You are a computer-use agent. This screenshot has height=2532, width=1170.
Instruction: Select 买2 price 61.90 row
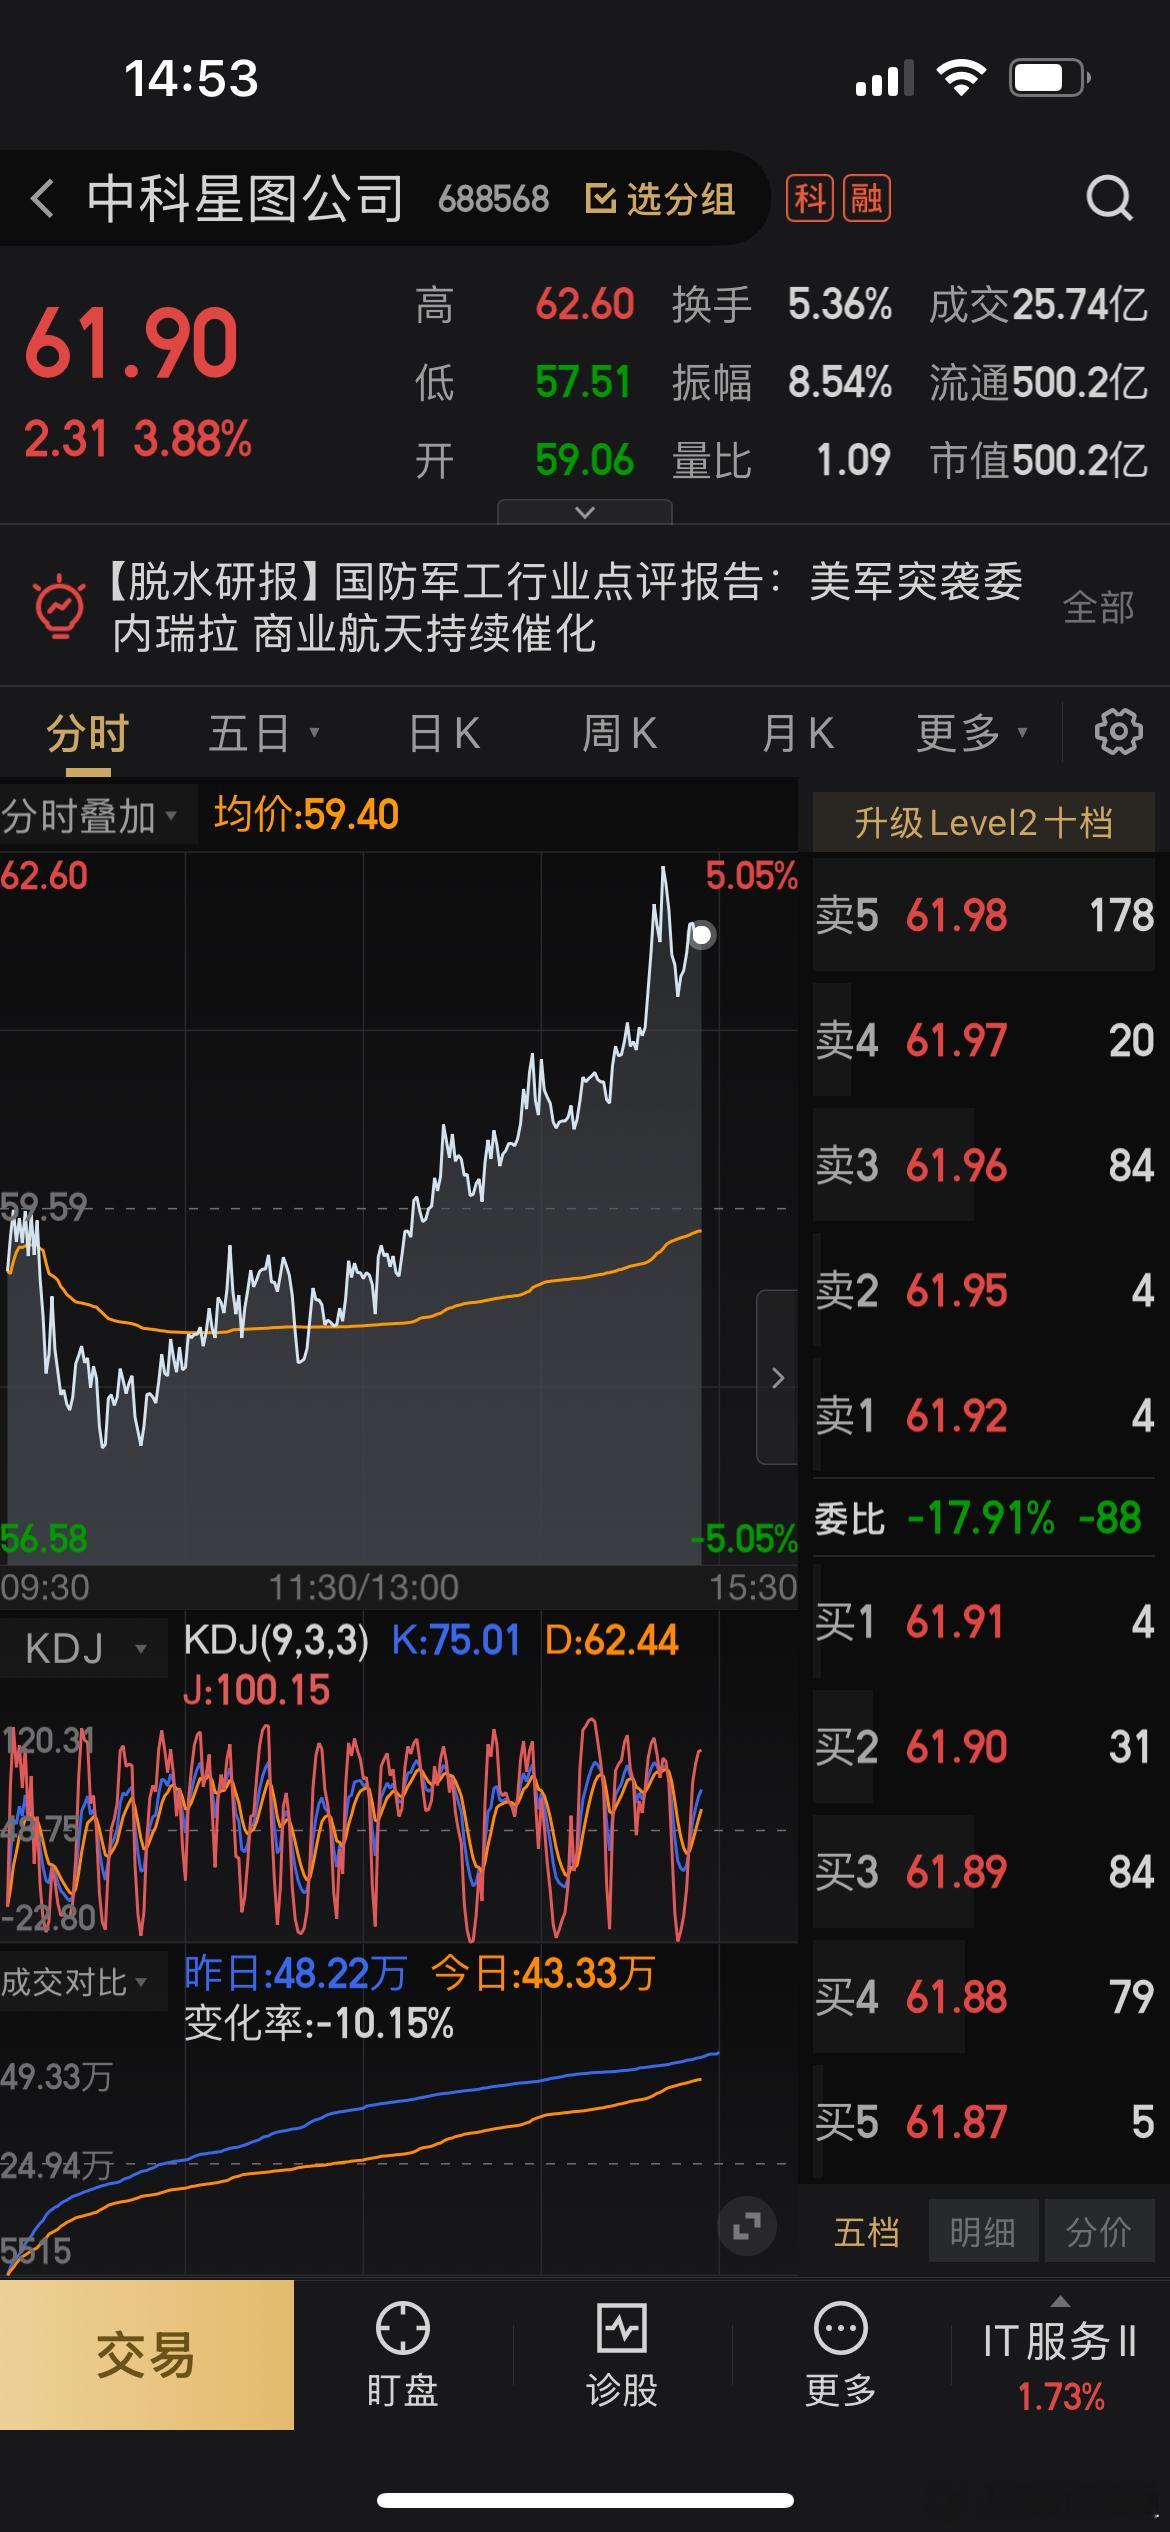click(984, 1747)
